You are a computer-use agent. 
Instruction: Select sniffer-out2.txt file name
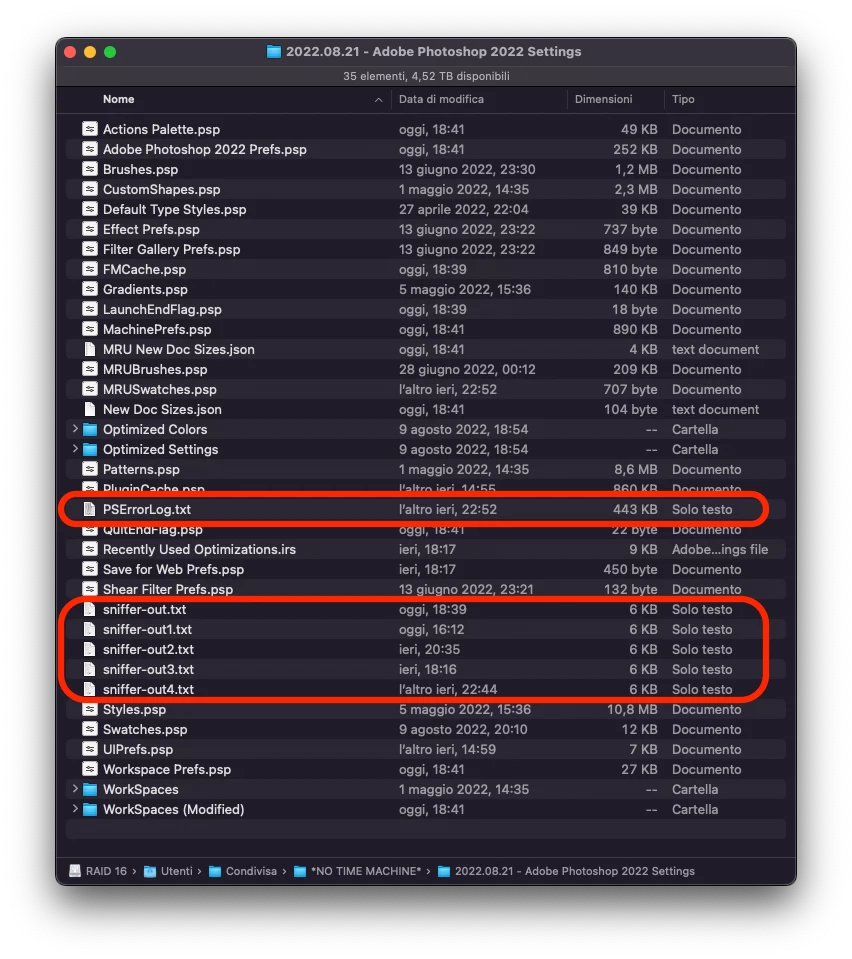tap(148, 650)
